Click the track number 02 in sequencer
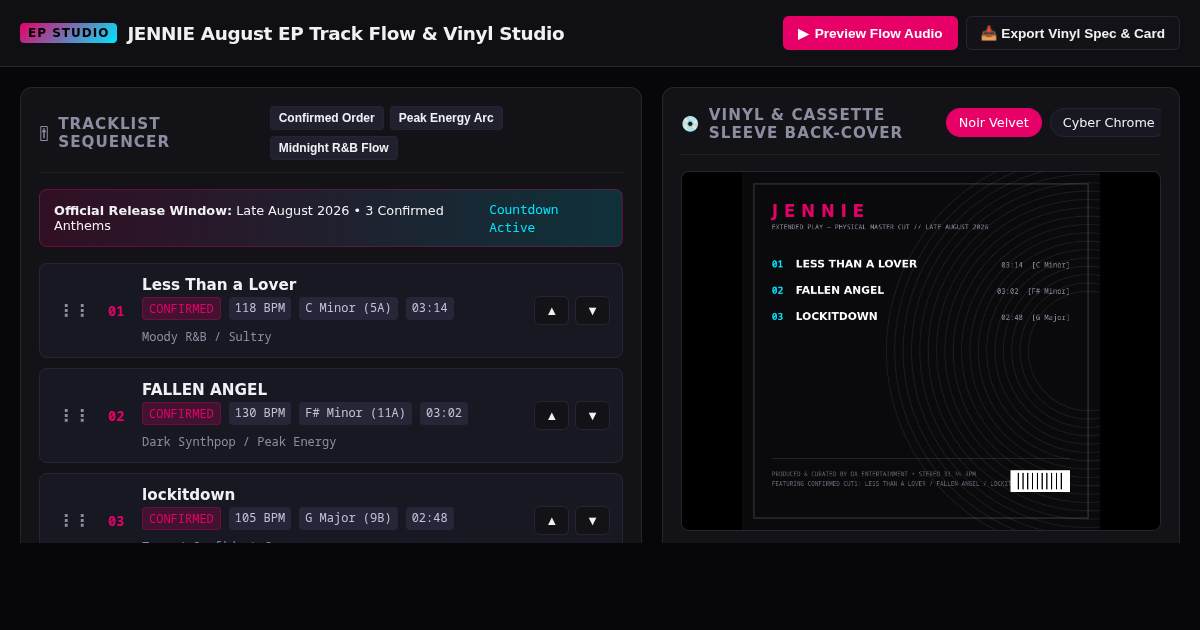The image size is (1200, 630). point(116,416)
